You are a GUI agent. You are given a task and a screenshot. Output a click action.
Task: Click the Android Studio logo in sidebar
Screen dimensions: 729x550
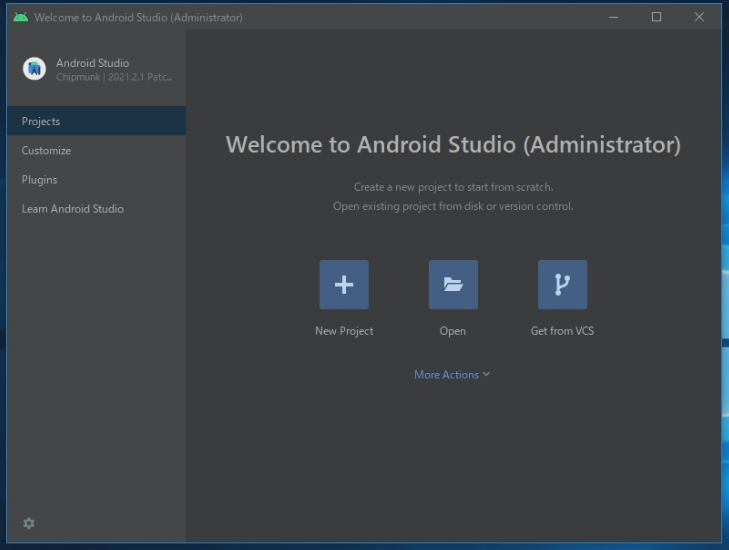35,69
